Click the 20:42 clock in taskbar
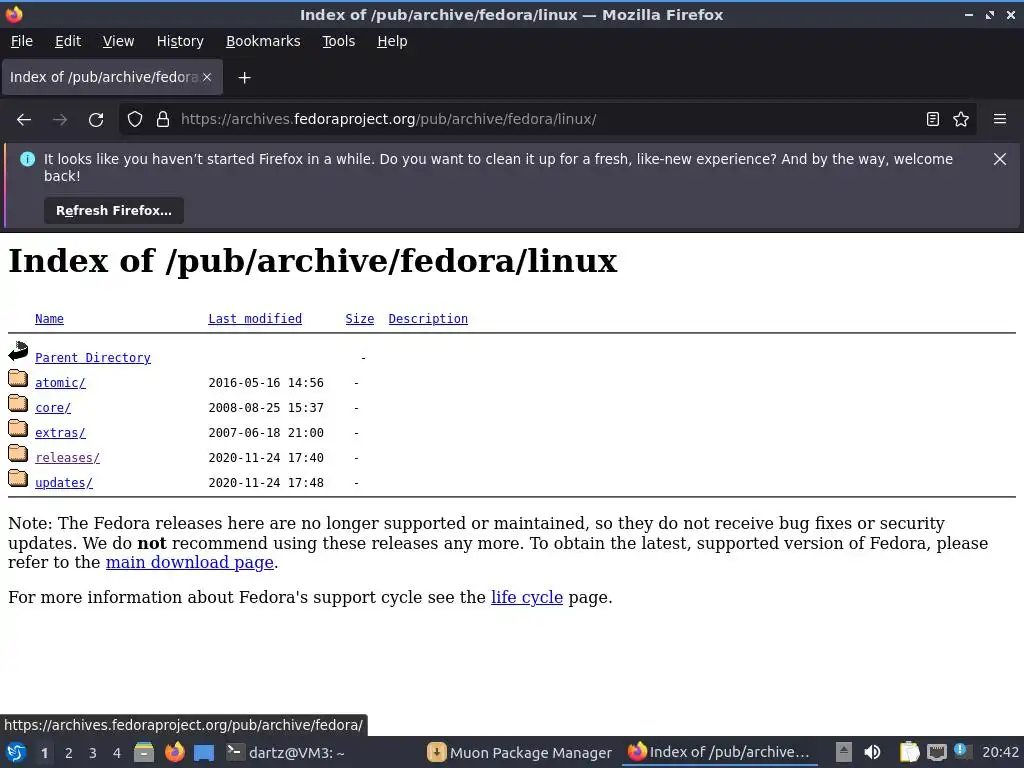 tap(1000, 752)
